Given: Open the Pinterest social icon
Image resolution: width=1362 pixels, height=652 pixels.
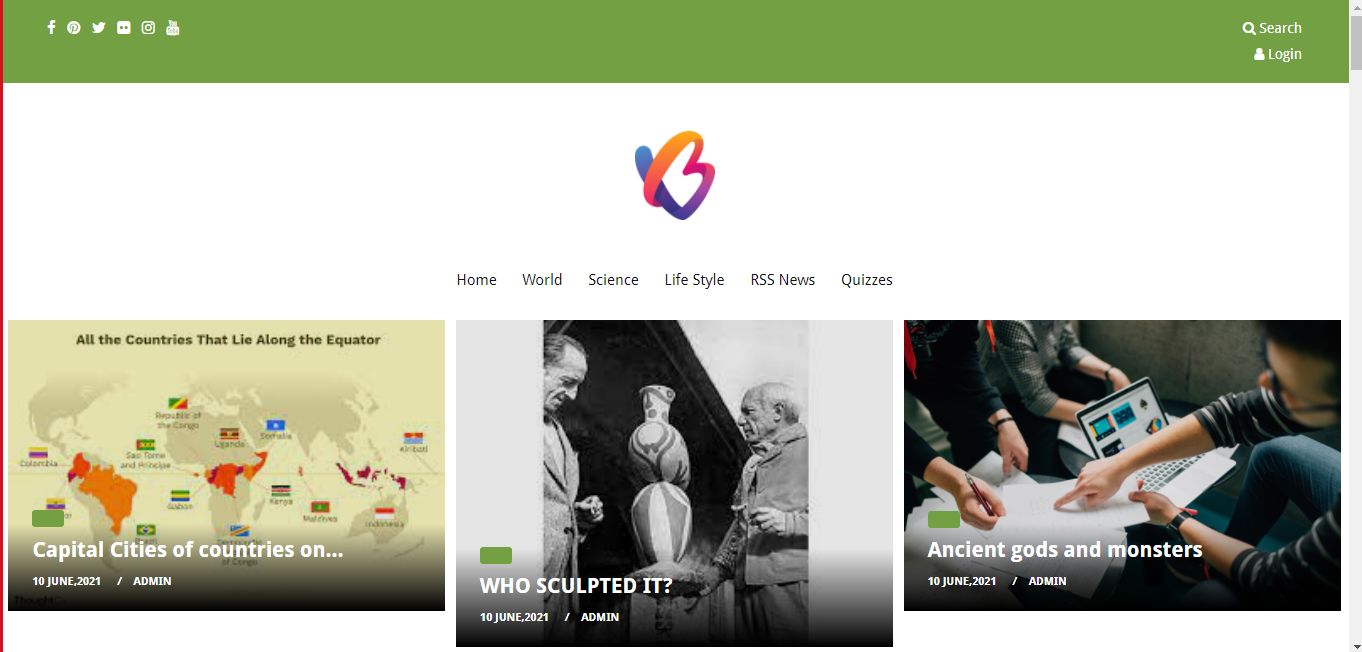Looking at the screenshot, I should [74, 27].
